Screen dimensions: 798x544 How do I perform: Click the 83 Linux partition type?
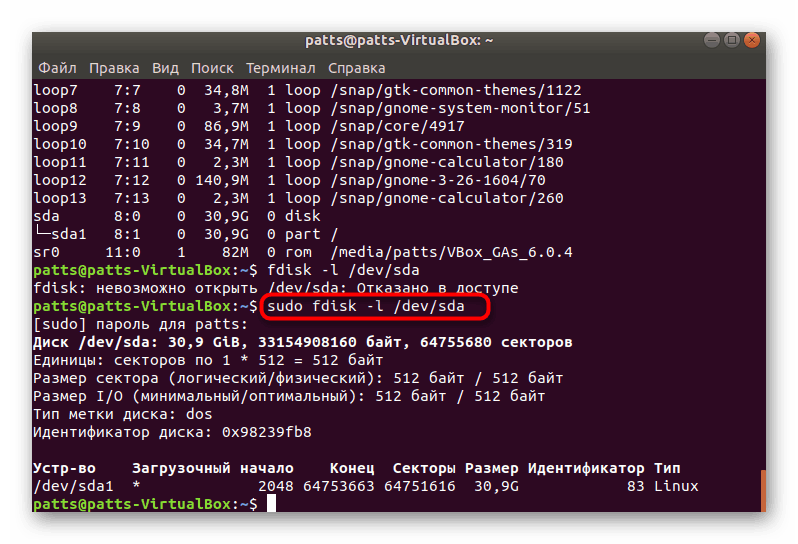[662, 486]
